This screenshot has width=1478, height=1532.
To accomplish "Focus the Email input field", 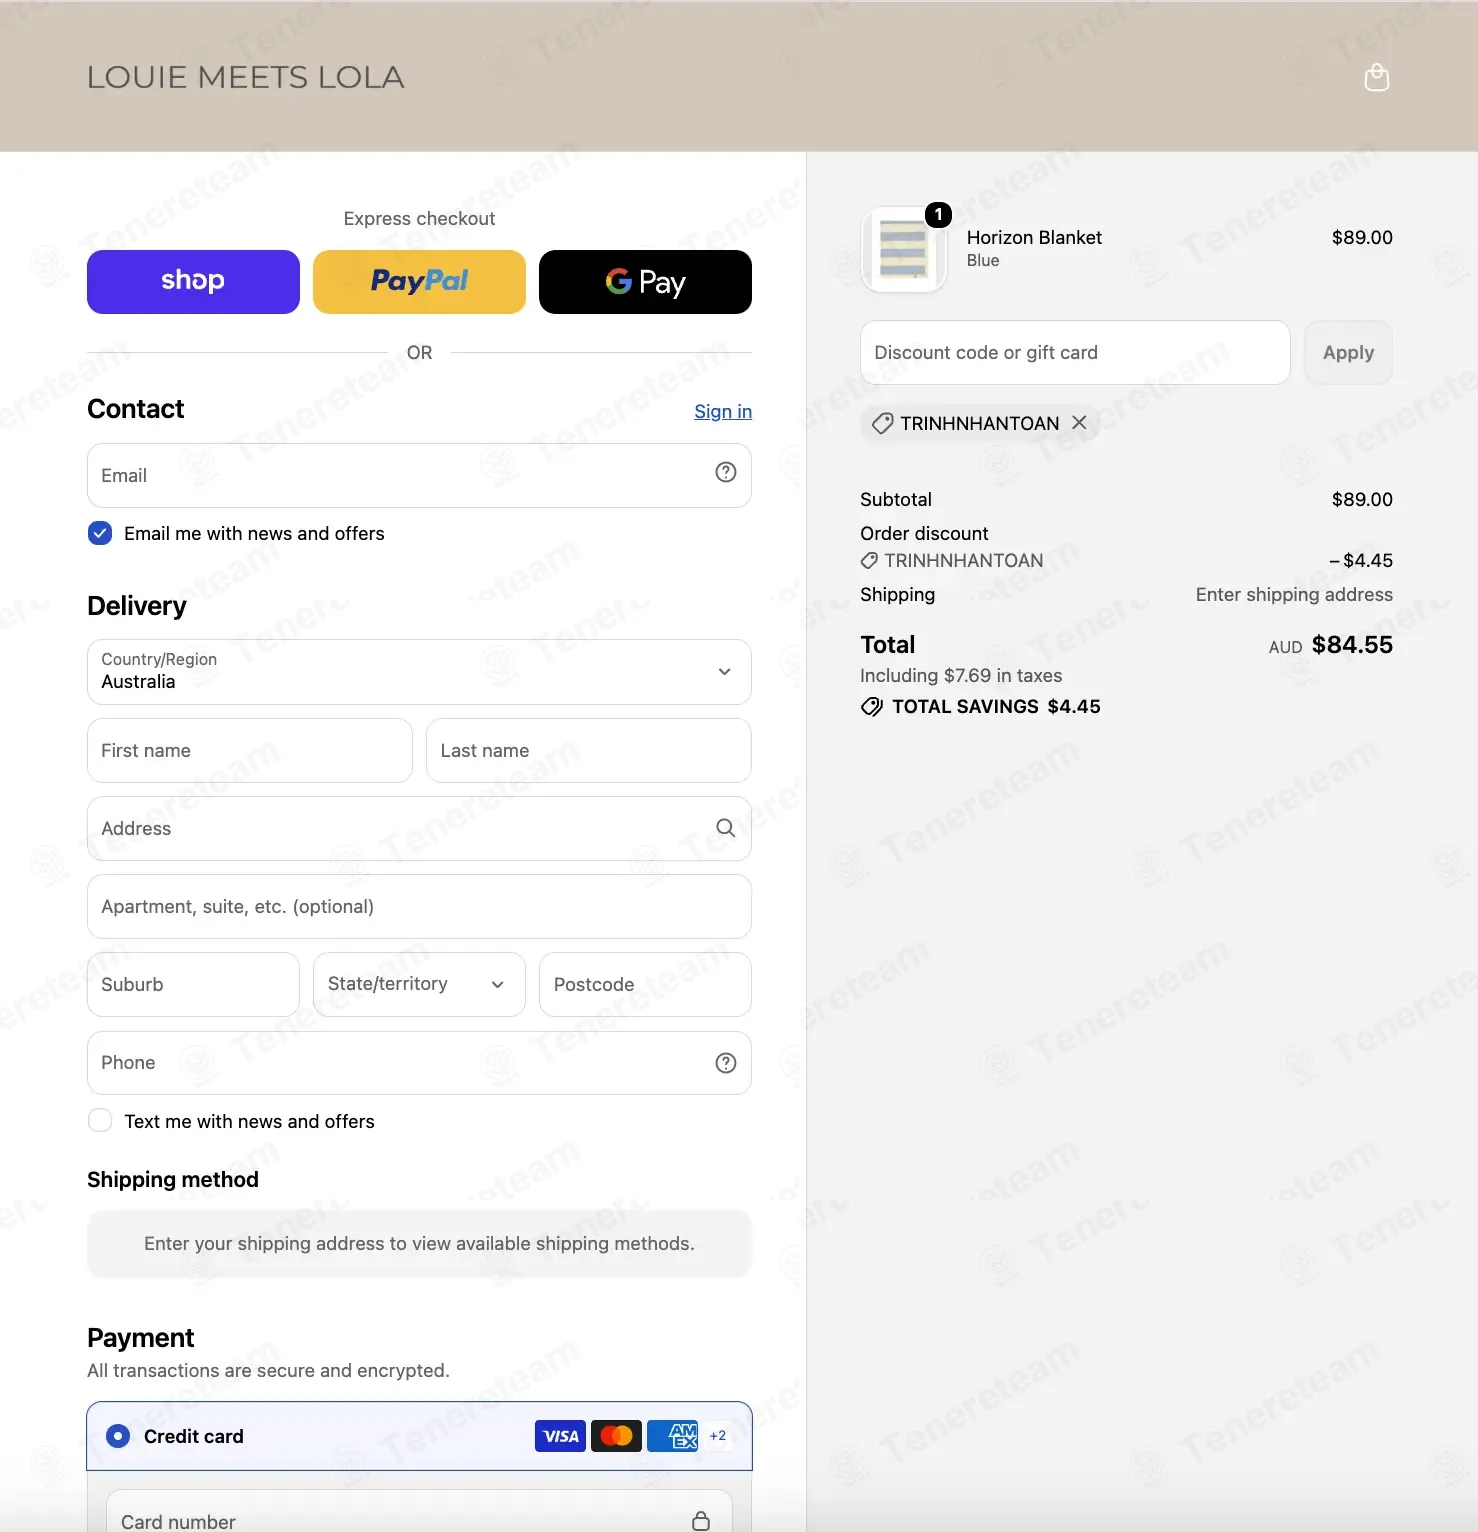I will pos(419,475).
